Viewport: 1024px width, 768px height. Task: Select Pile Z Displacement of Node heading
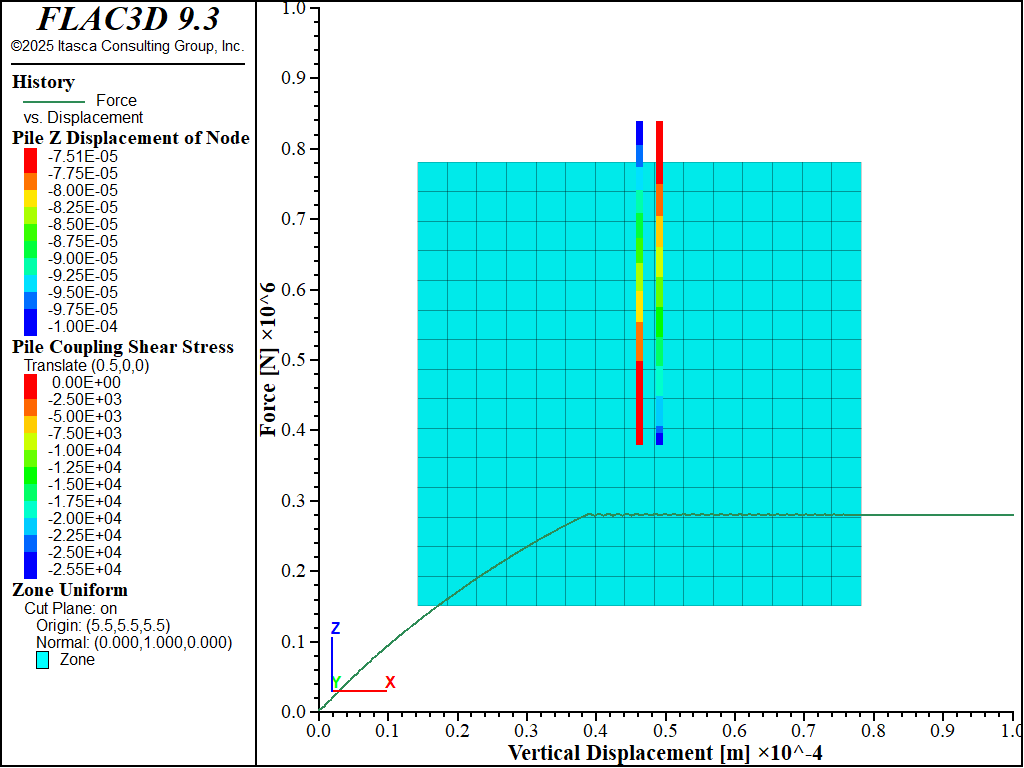(130, 138)
